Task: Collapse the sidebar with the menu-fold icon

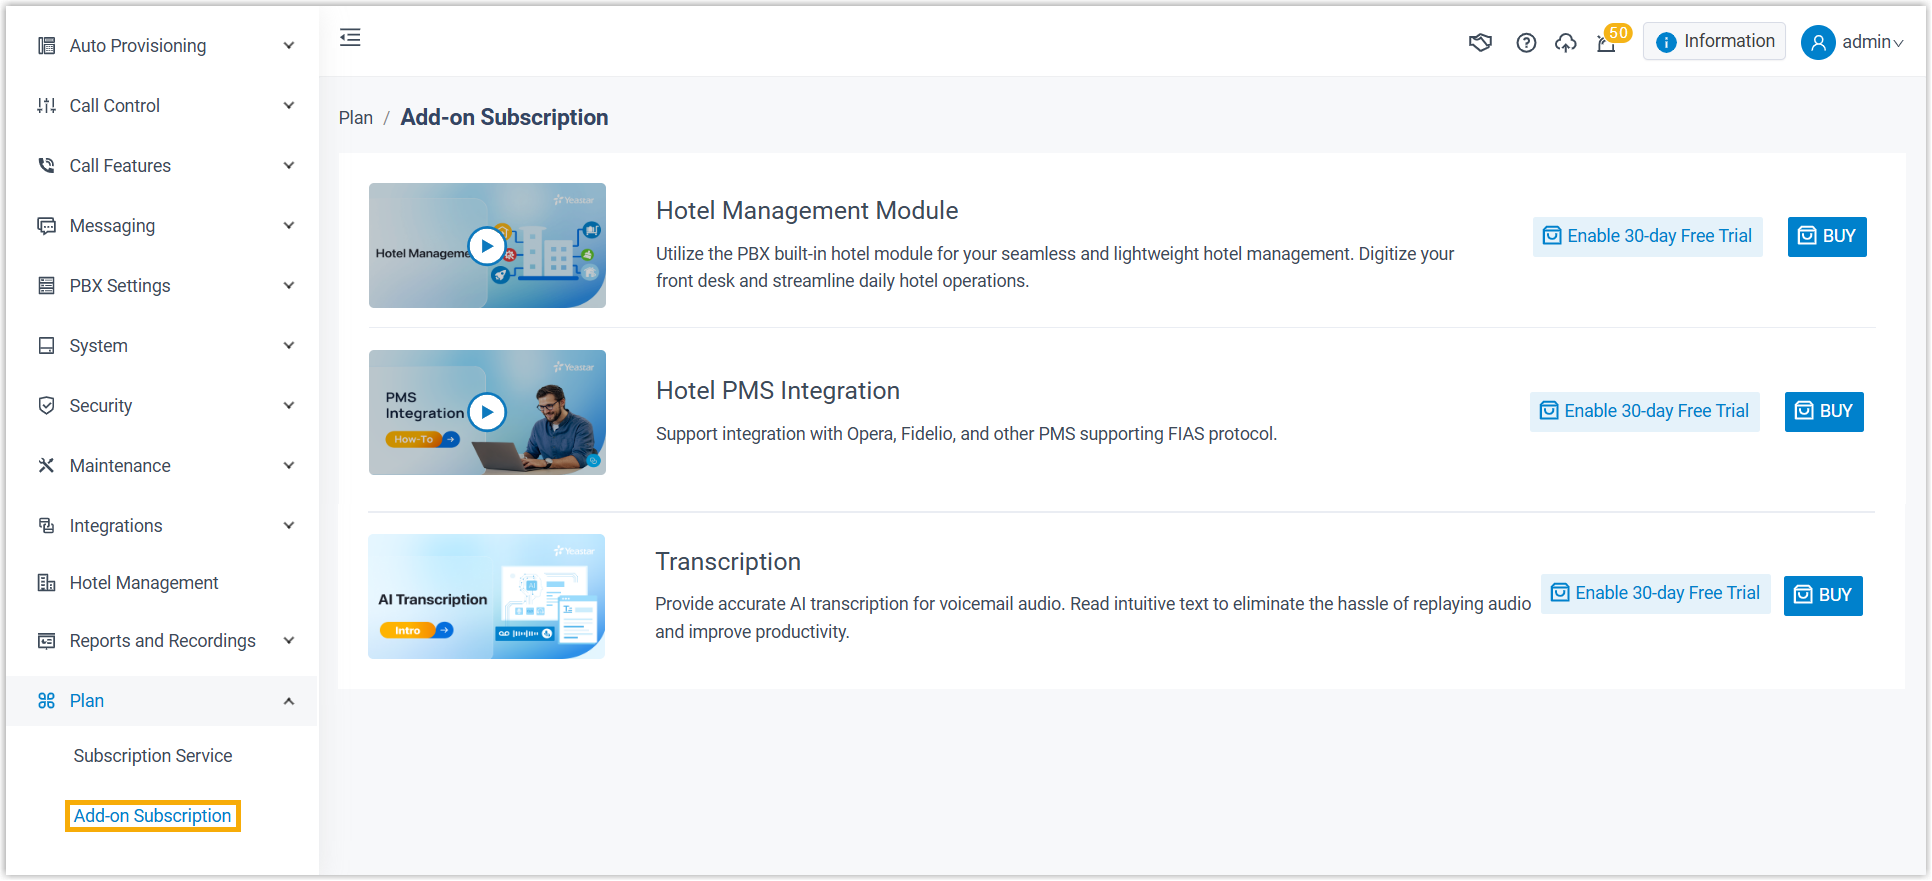Action: coord(350,38)
